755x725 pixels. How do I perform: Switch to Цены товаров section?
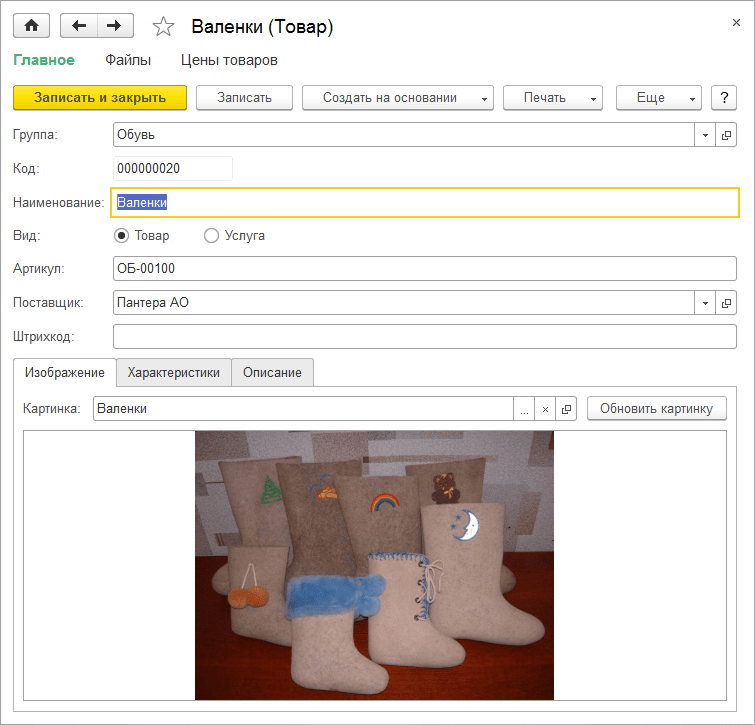click(x=229, y=60)
